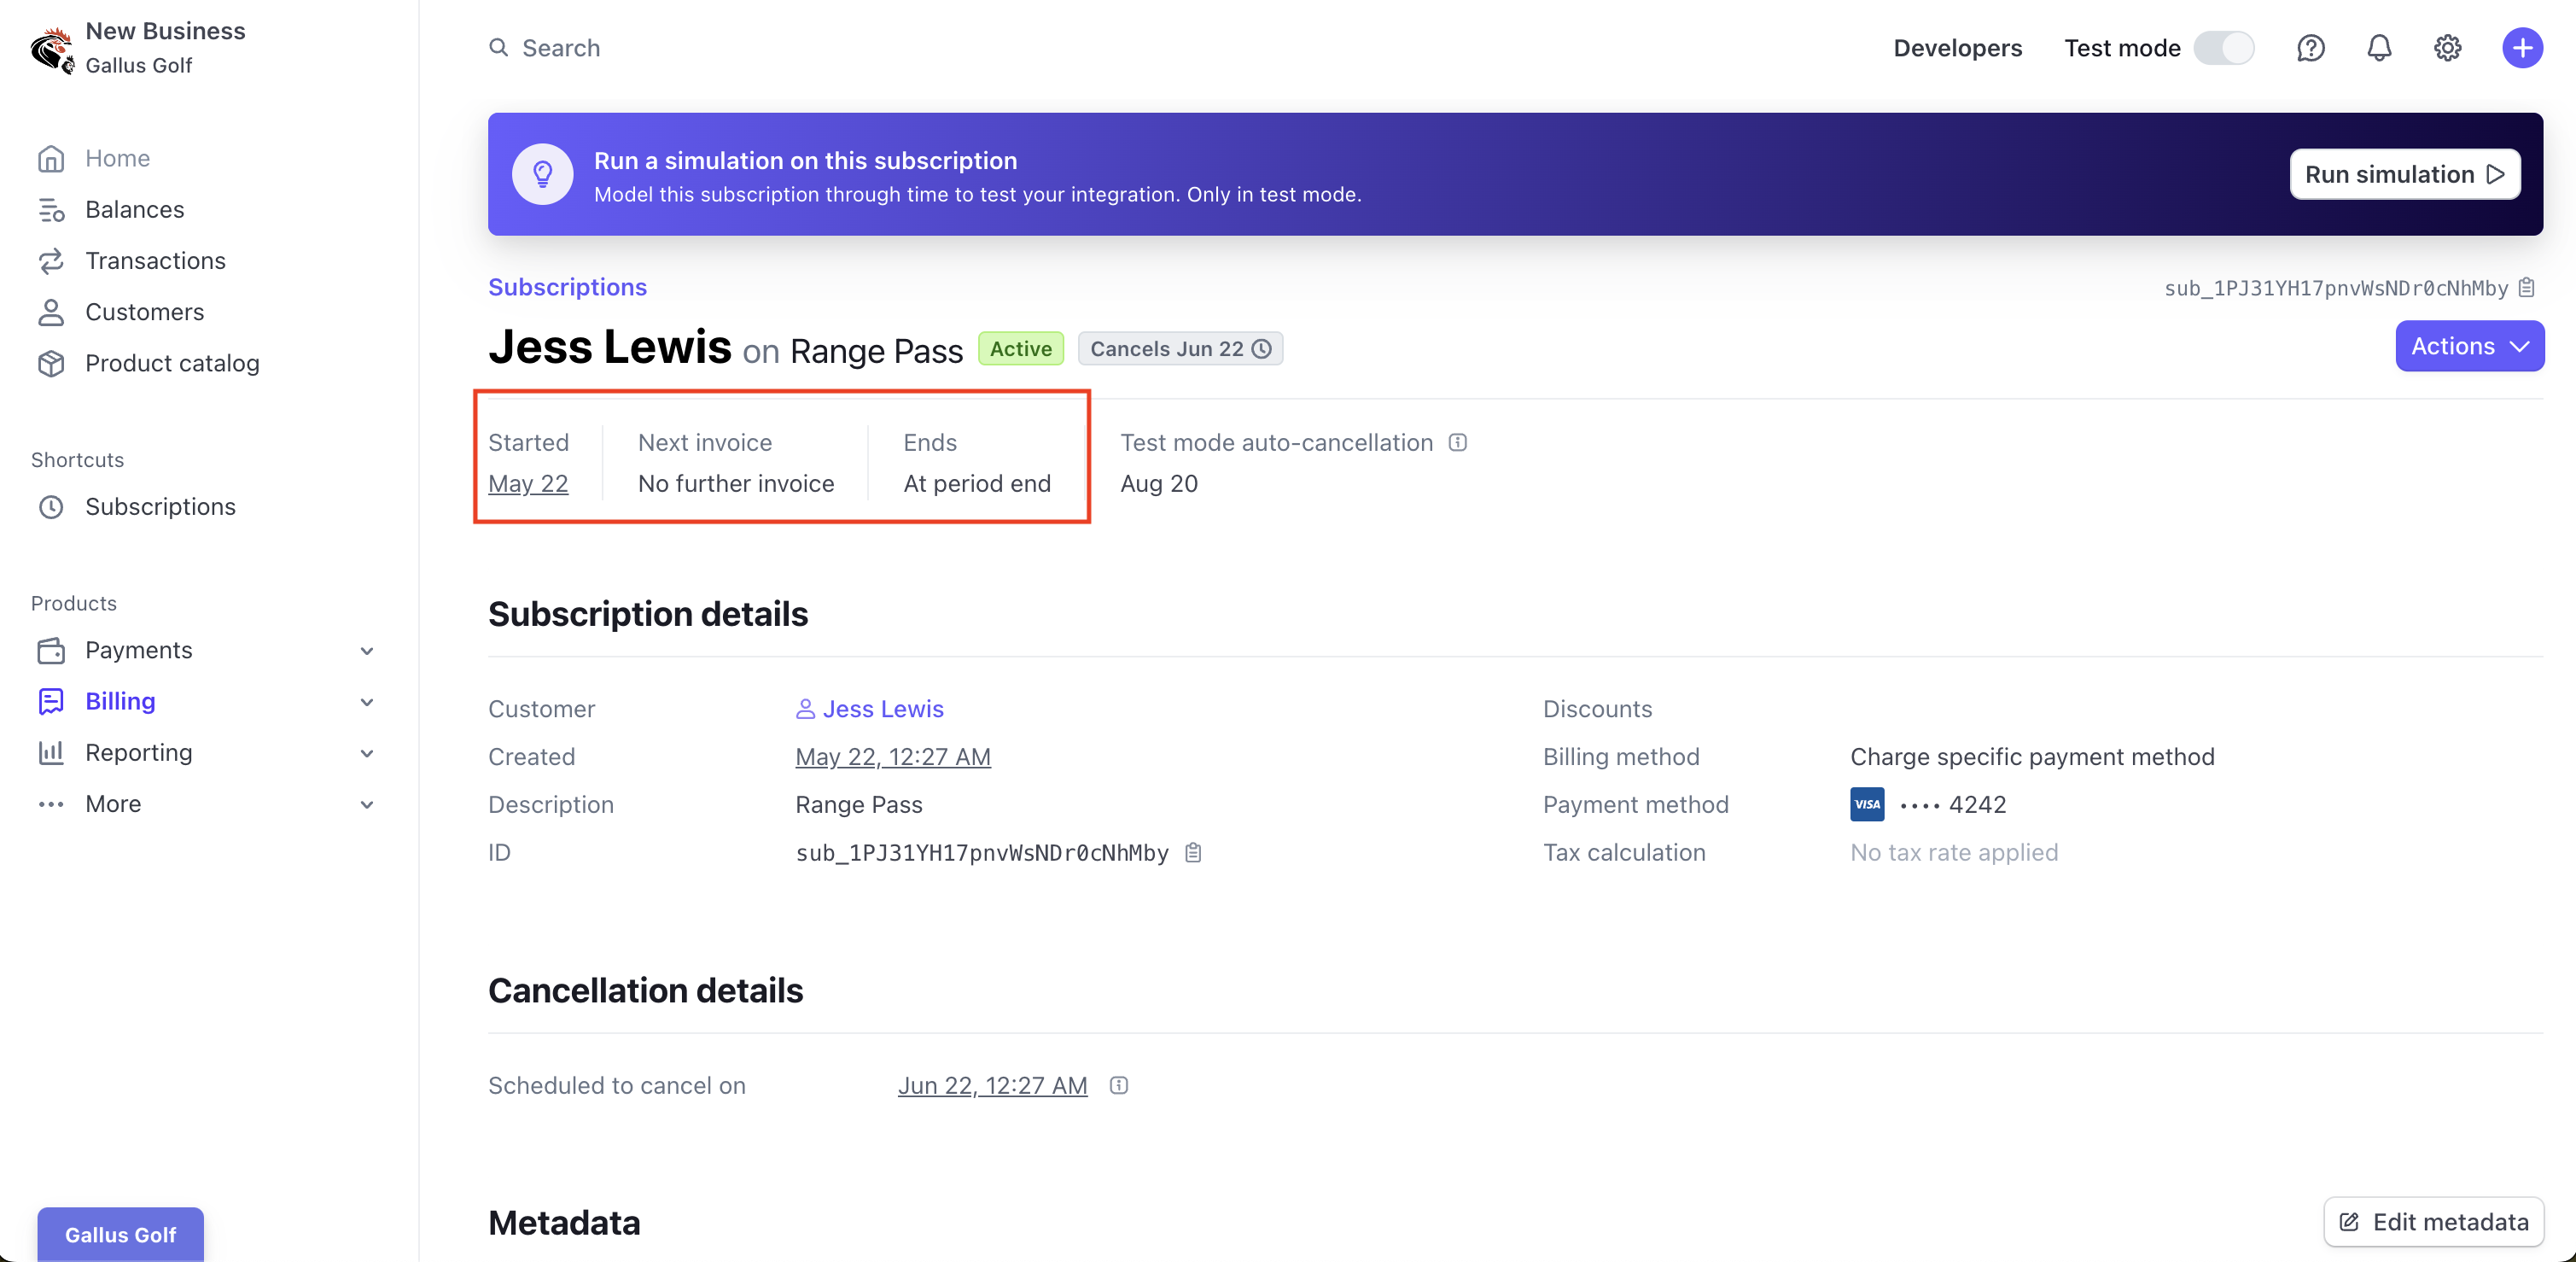Click the clock icon in Cancels Jun 22 badge
2576x1262 pixels.
[x=1262, y=349]
